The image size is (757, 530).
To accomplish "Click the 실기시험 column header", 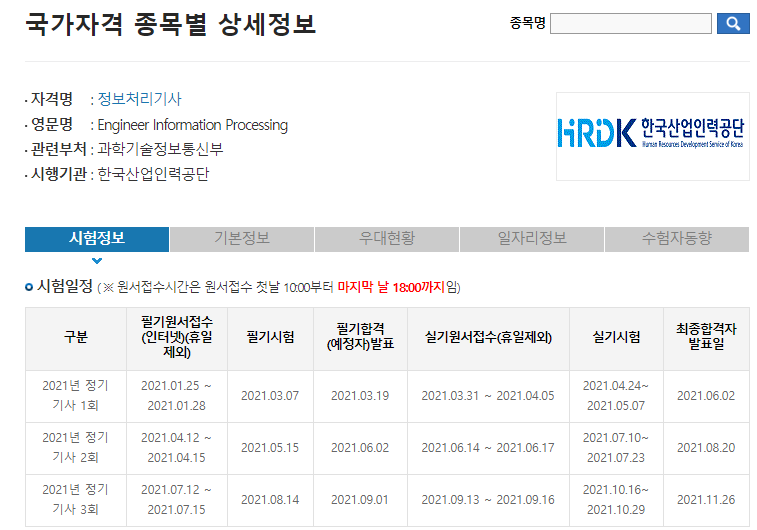I will tap(616, 337).
